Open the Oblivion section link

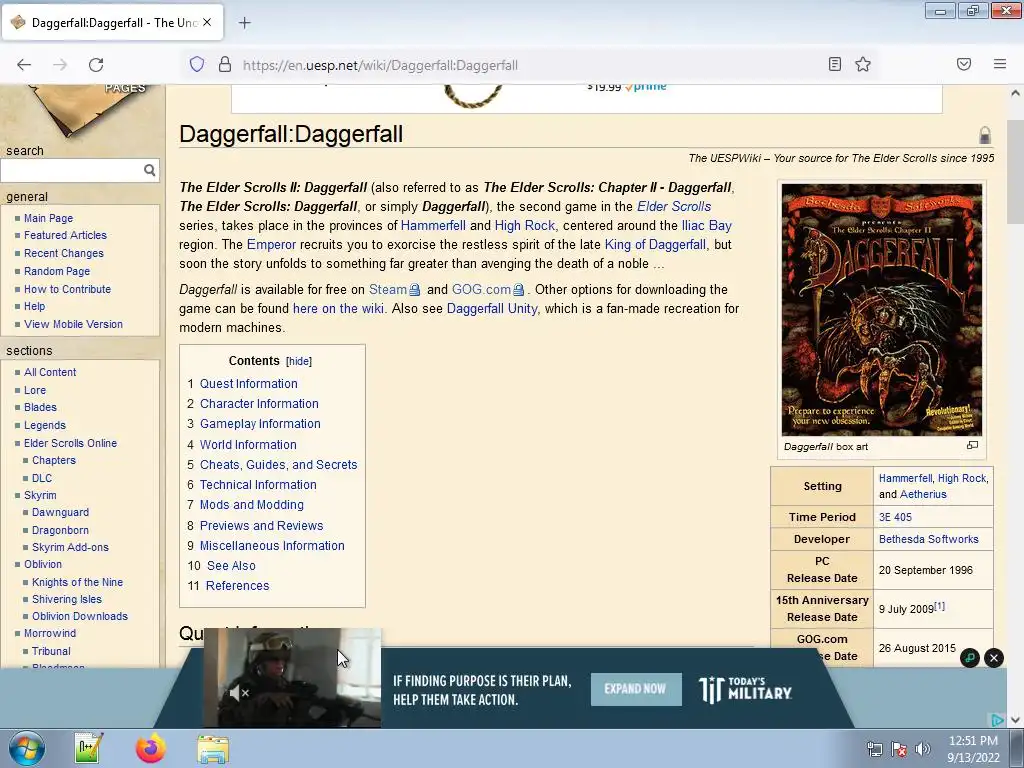[x=42, y=564]
